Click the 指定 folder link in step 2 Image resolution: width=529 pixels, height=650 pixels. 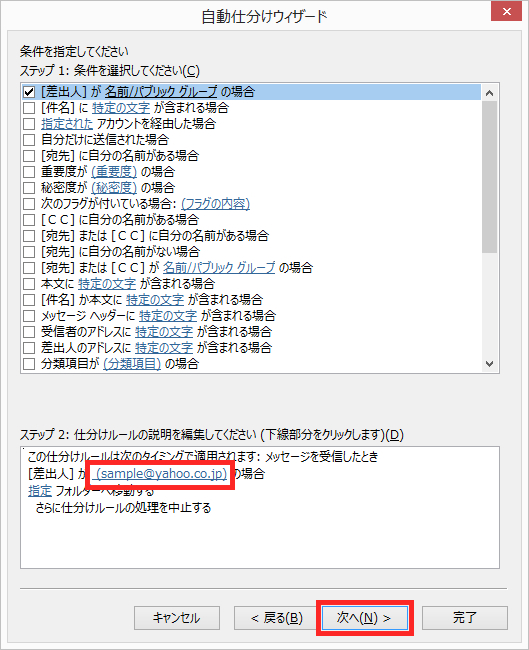tap(40, 491)
